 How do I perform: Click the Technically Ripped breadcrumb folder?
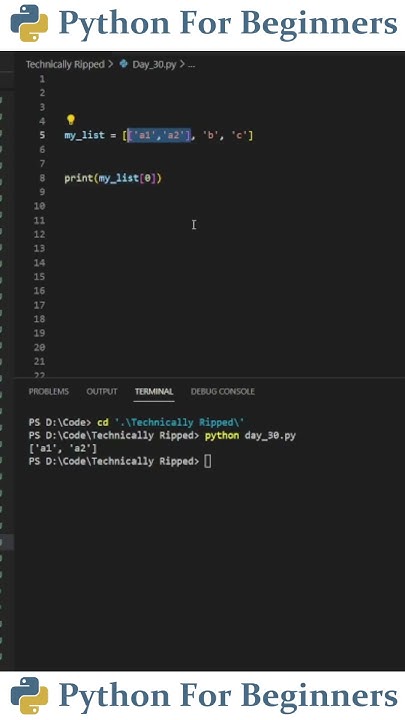(x=65, y=64)
